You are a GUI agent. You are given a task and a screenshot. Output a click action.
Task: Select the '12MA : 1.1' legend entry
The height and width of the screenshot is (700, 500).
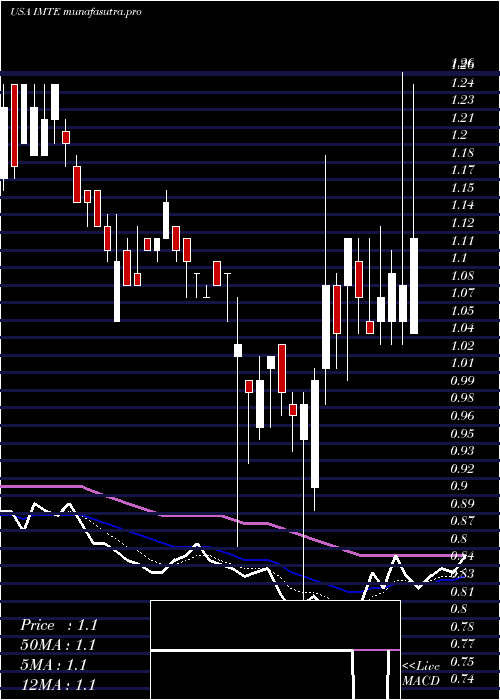(x=58, y=684)
